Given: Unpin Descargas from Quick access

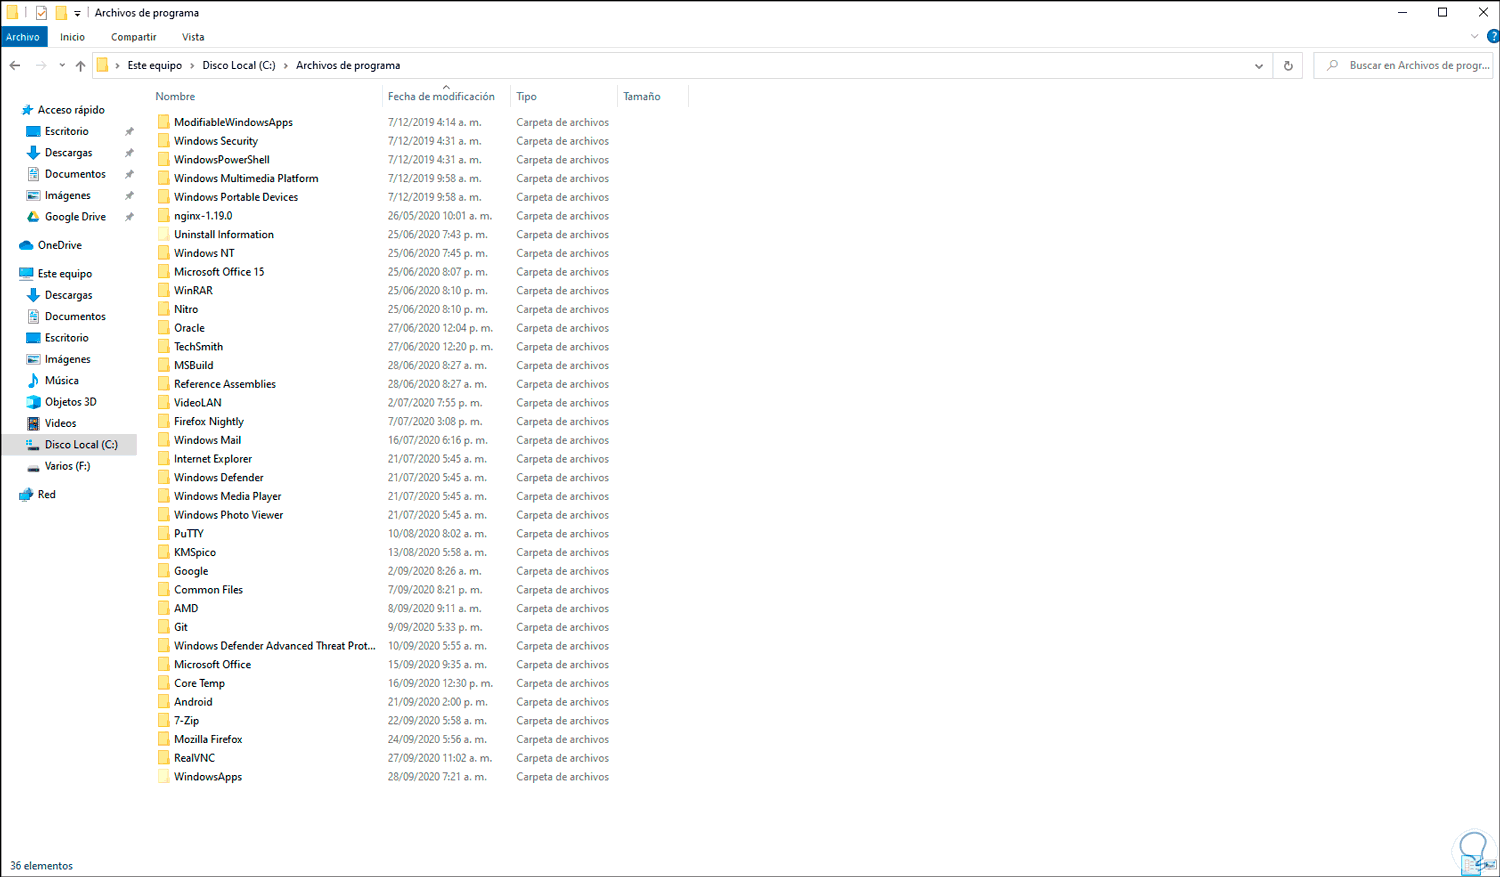Looking at the screenshot, I should 129,153.
